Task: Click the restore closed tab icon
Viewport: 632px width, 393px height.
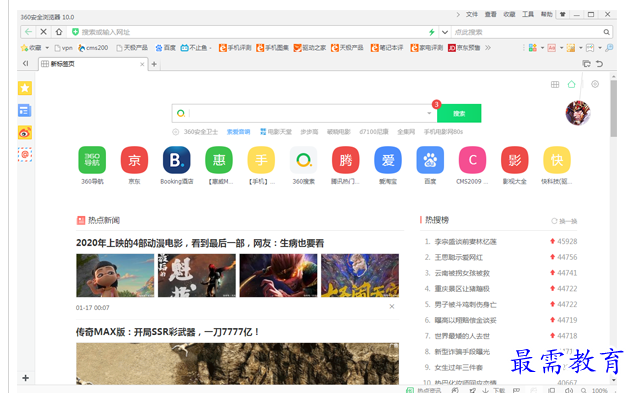Action: click(586, 64)
